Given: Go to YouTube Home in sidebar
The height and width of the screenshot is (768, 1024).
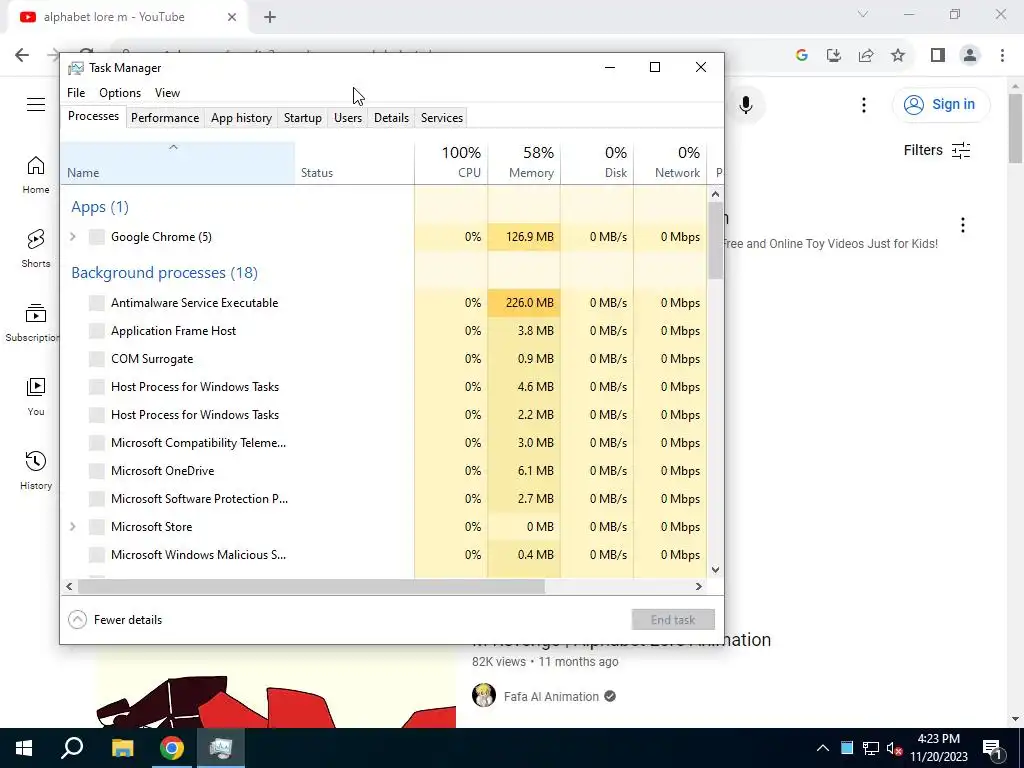Looking at the screenshot, I should click(x=36, y=175).
